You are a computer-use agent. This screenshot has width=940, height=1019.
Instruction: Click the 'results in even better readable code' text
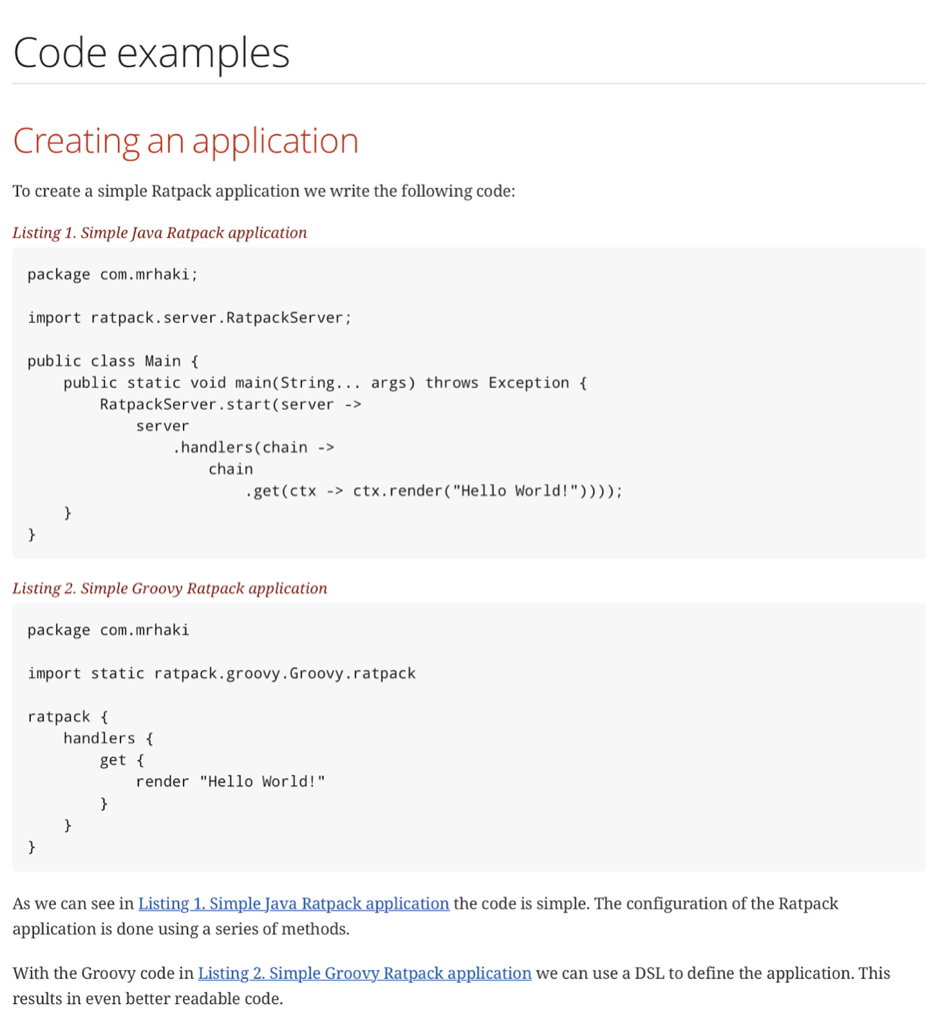click(x=147, y=998)
